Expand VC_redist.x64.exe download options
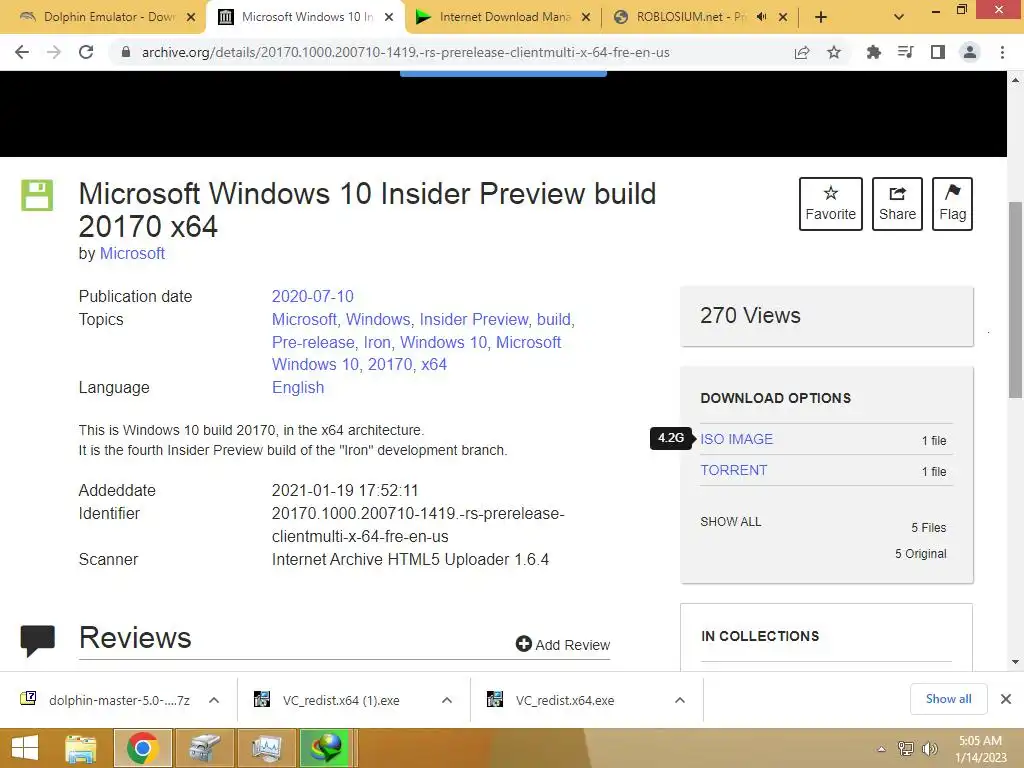1024x768 pixels. pyautogui.click(x=680, y=700)
